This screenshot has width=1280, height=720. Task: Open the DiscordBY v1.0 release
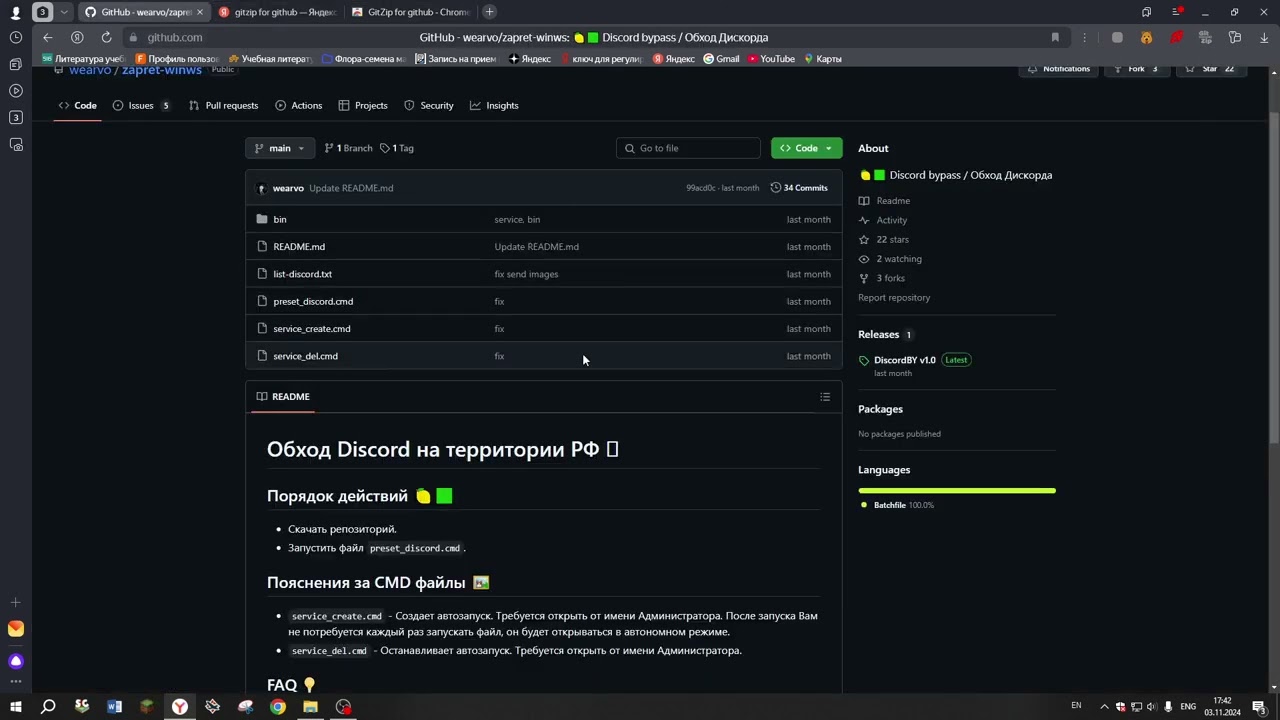(x=905, y=360)
